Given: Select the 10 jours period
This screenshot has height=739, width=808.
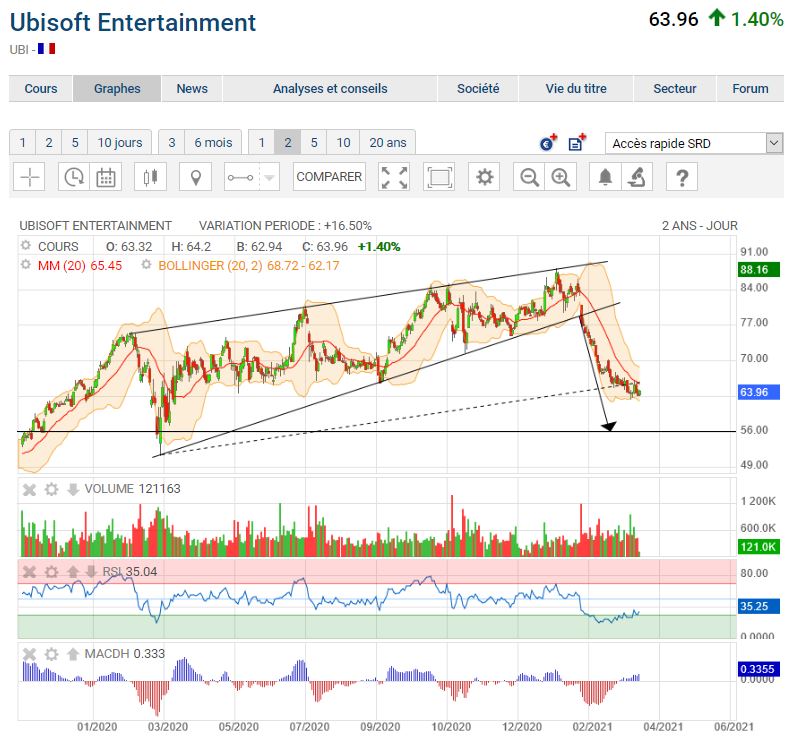Looking at the screenshot, I should (x=120, y=143).
